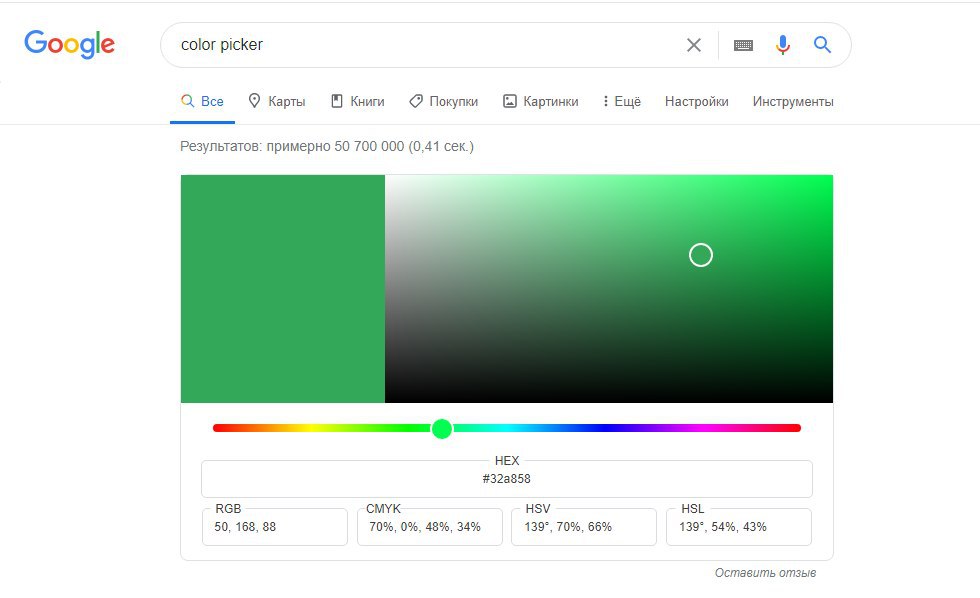Click the HSV field '139°, 70%, 66%'
This screenshot has height=598, width=980.
[x=584, y=527]
